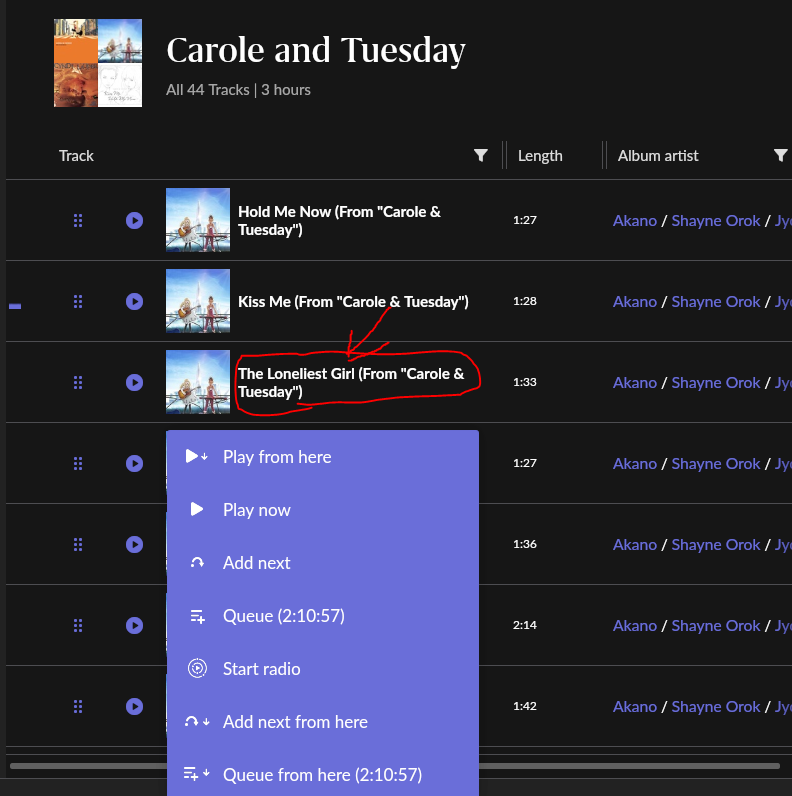Click the Kiss Me track title
The height and width of the screenshot is (796, 792).
point(353,302)
